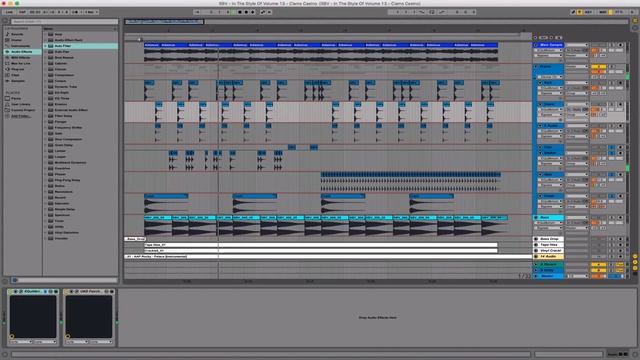Select Audio Effects category in browser

(22, 52)
